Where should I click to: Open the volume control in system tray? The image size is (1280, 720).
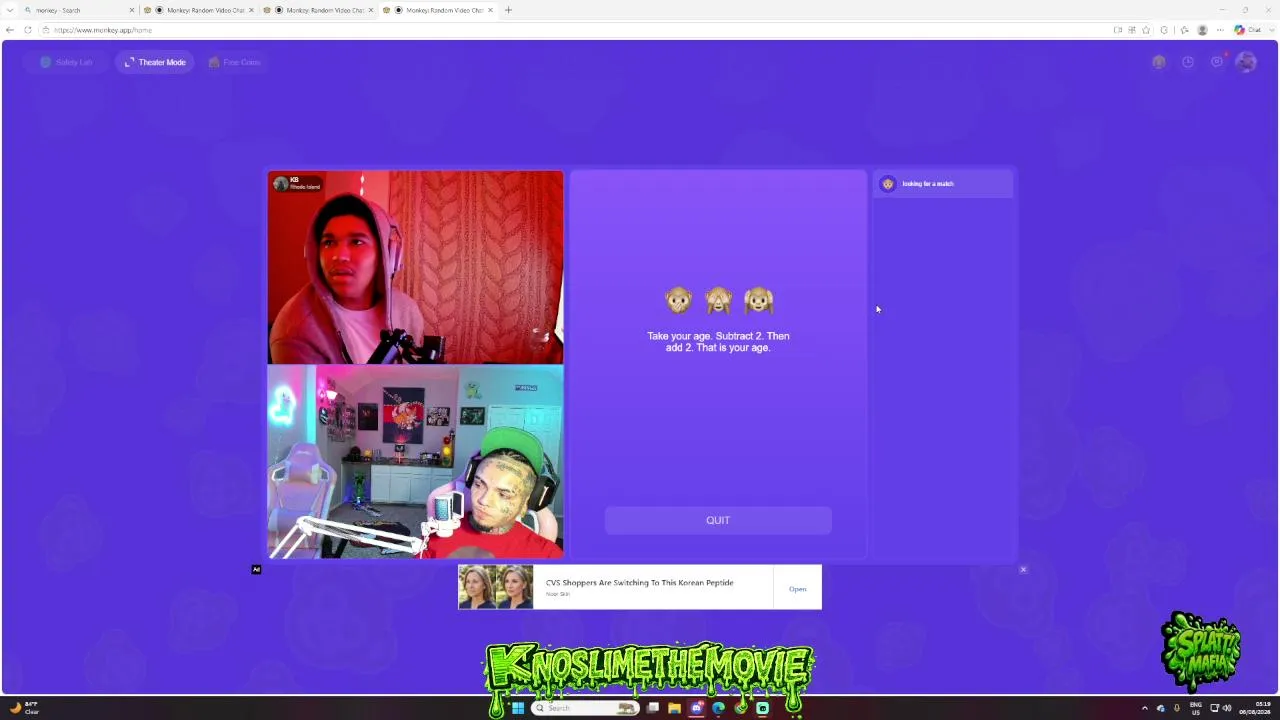(1227, 708)
